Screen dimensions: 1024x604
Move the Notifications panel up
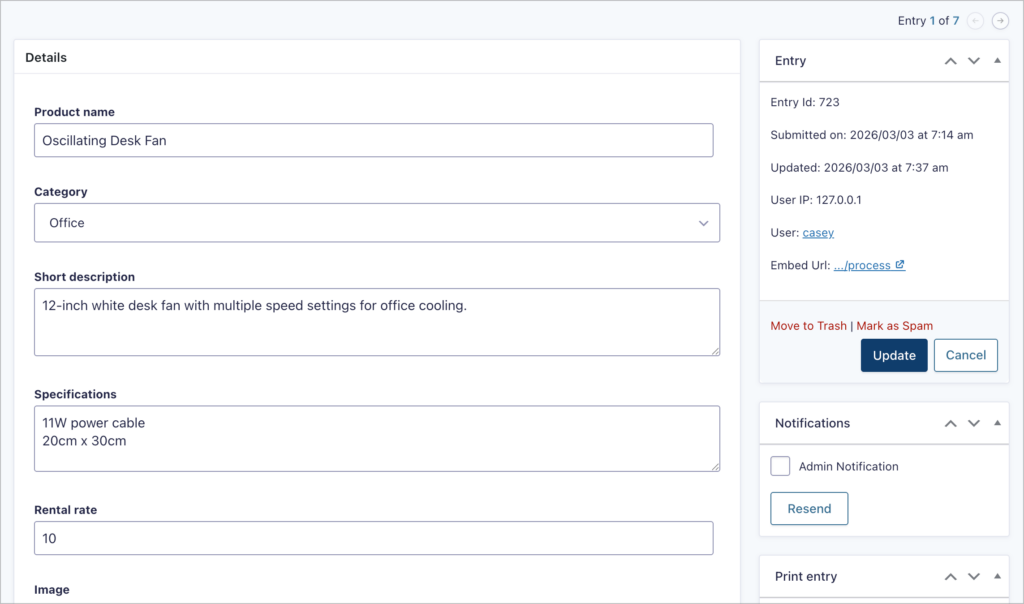[x=950, y=423]
